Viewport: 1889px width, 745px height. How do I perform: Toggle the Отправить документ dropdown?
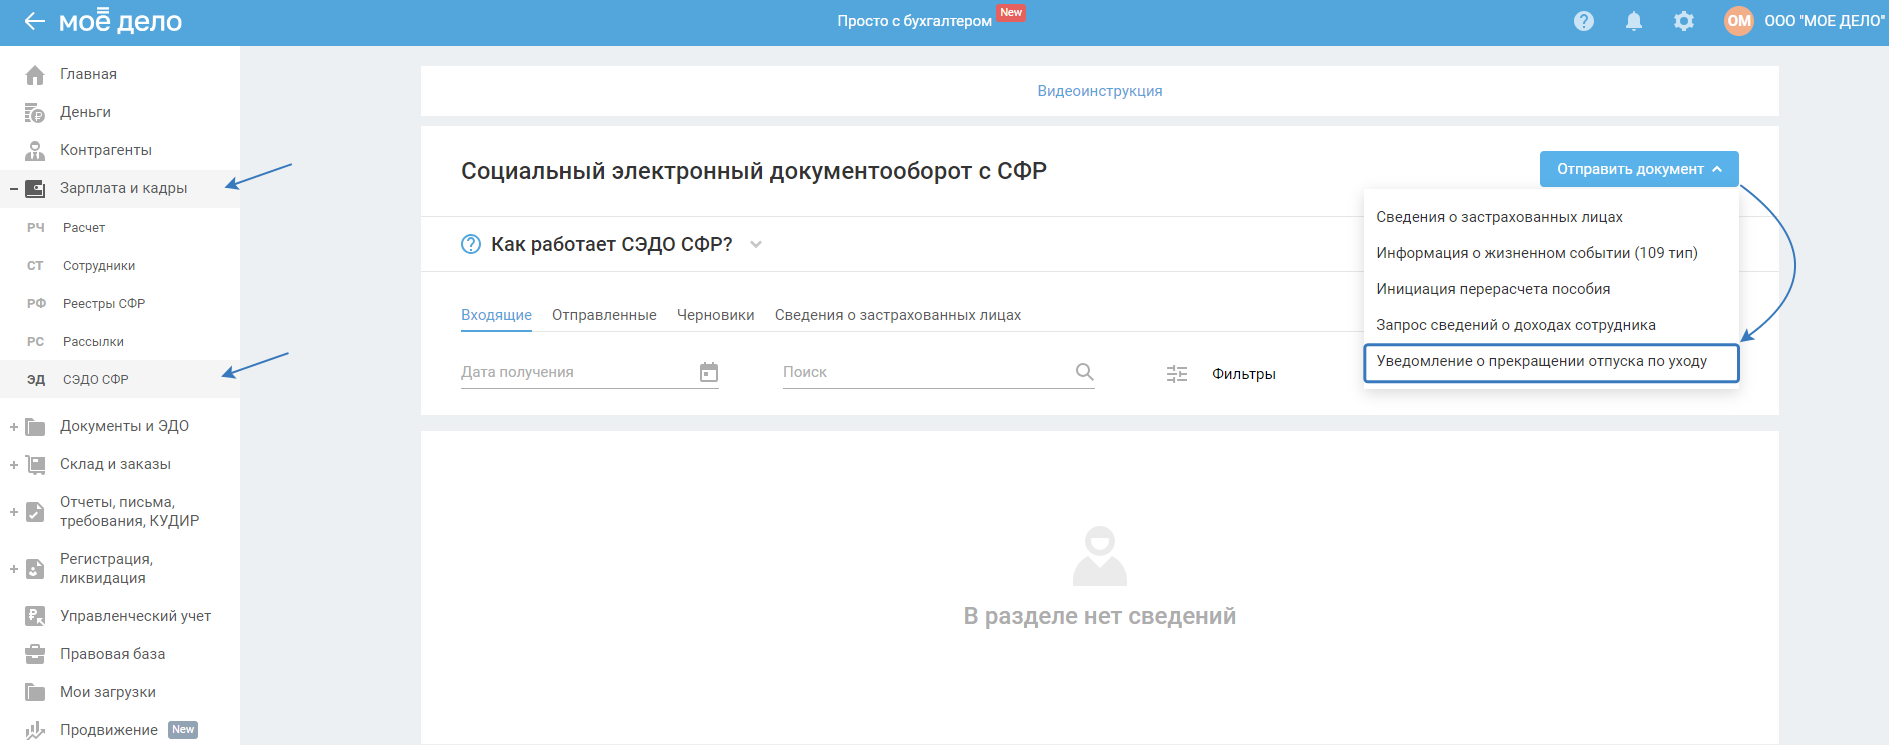click(x=1638, y=169)
